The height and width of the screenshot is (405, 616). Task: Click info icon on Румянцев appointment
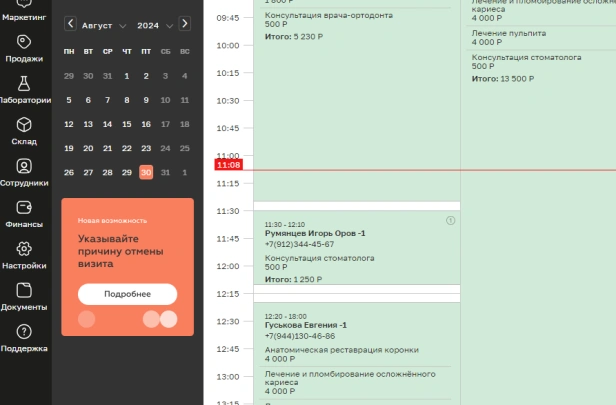point(450,220)
